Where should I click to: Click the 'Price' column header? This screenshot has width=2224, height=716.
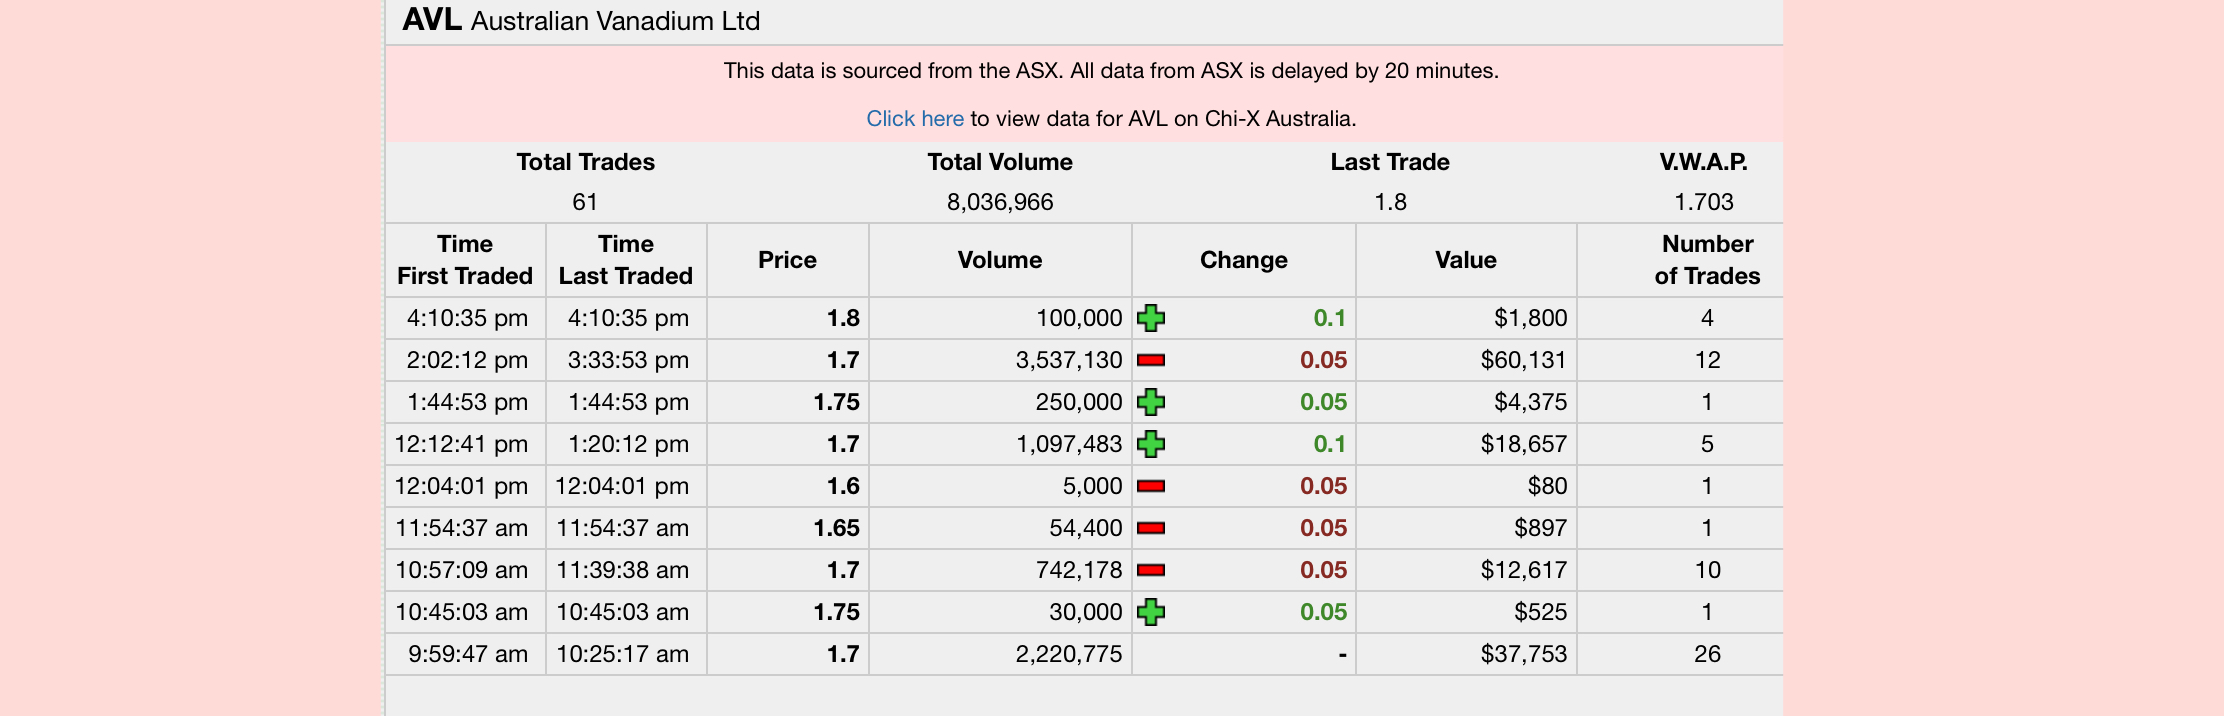788,260
